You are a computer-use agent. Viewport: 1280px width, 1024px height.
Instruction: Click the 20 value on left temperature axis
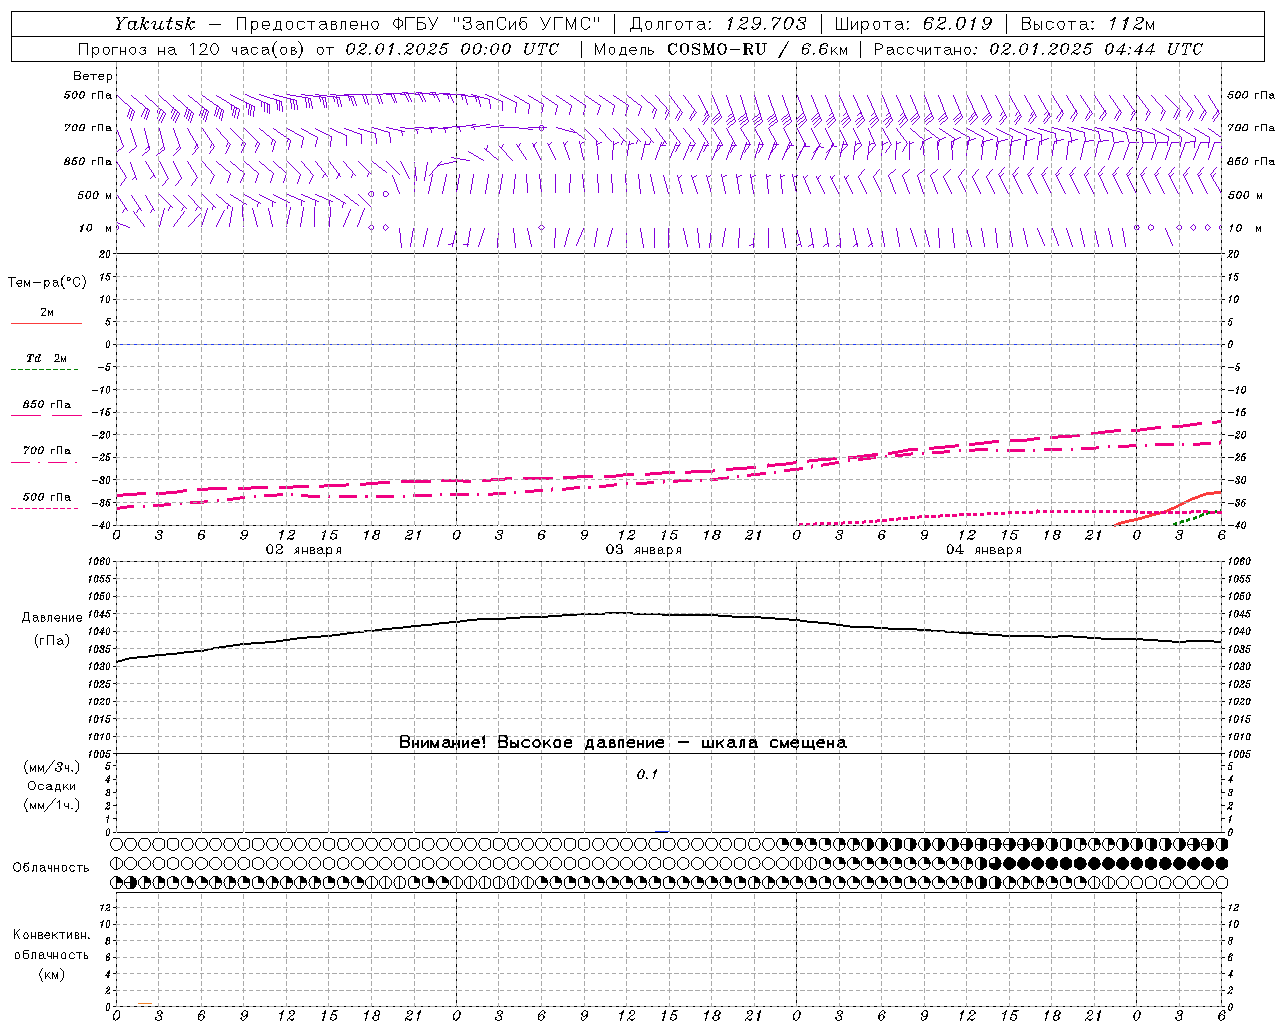[x=104, y=254]
